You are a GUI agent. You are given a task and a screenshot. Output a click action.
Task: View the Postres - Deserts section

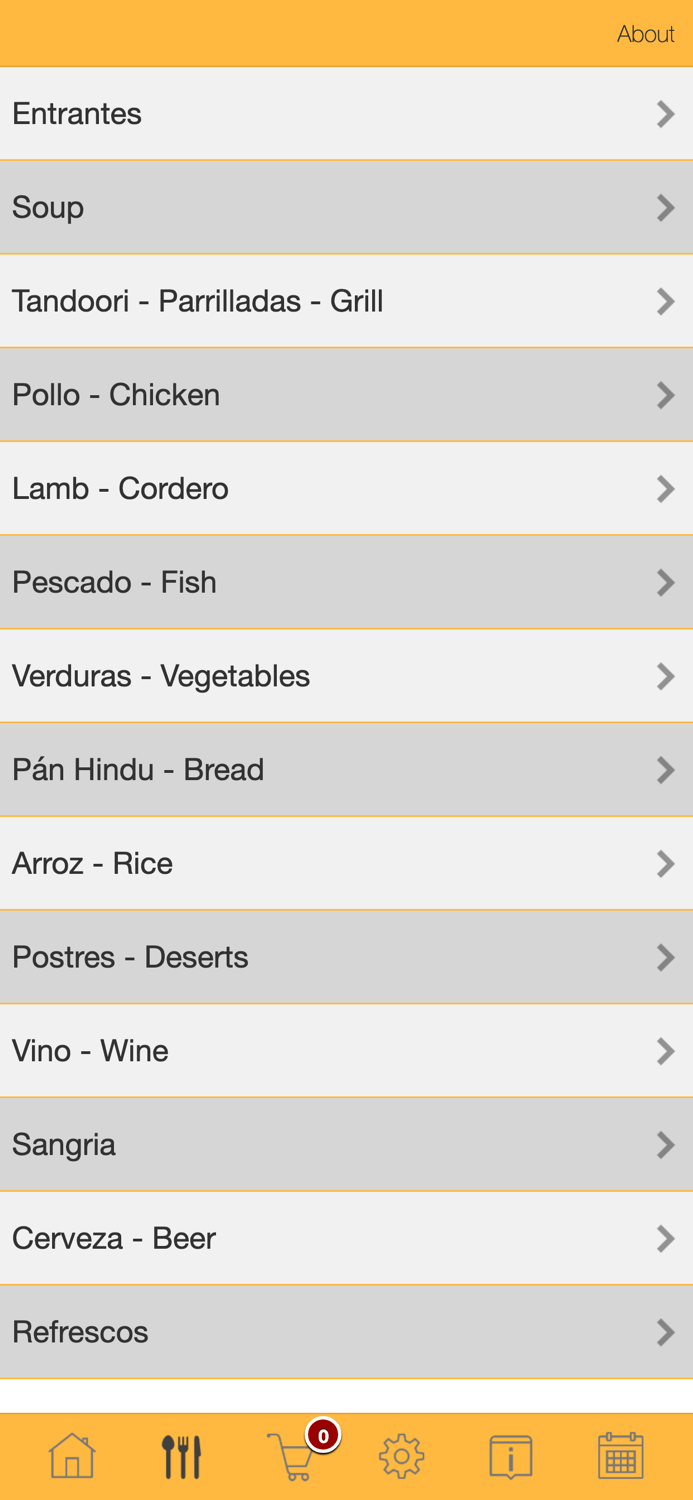pyautogui.click(x=346, y=957)
